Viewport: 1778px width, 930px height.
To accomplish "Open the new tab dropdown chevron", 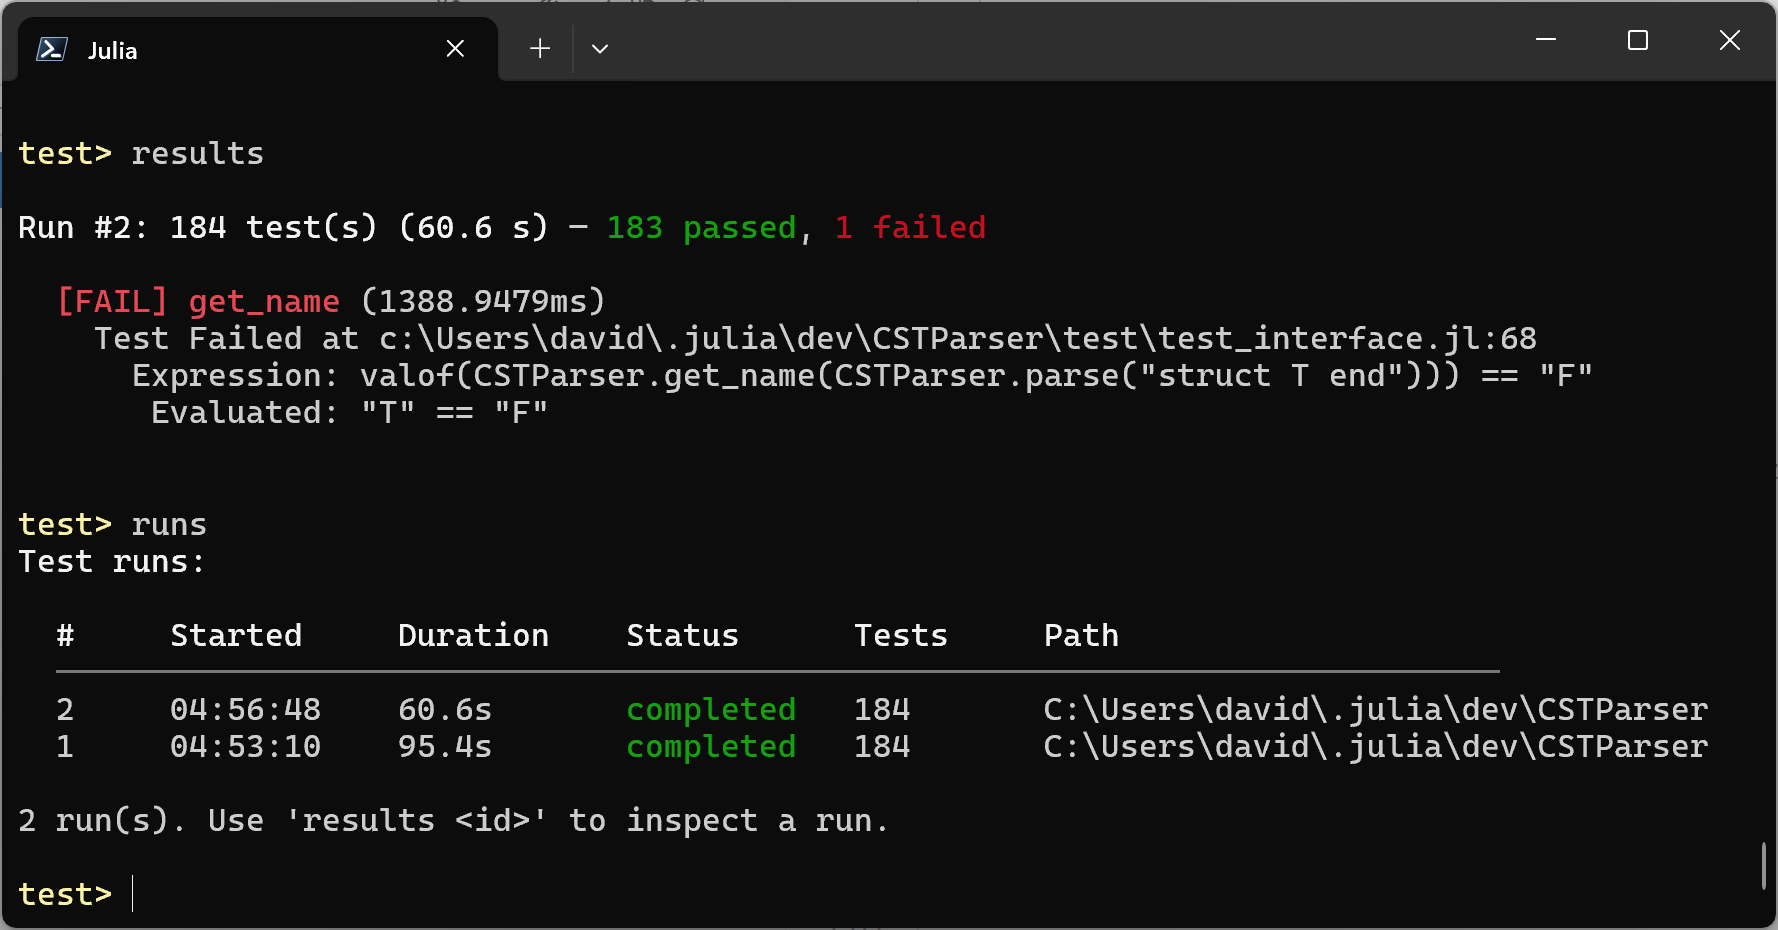I will pyautogui.click(x=600, y=48).
